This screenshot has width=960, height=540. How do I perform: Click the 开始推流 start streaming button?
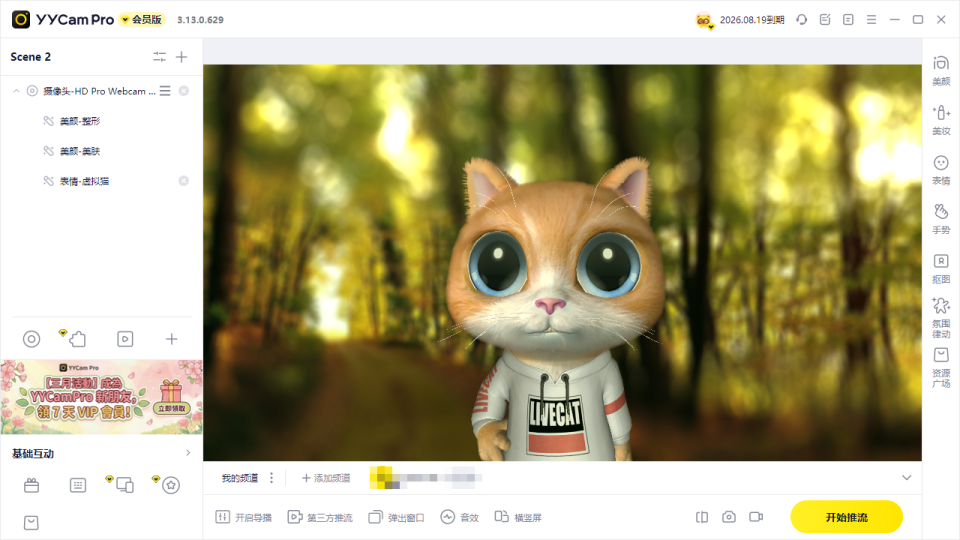(846, 517)
